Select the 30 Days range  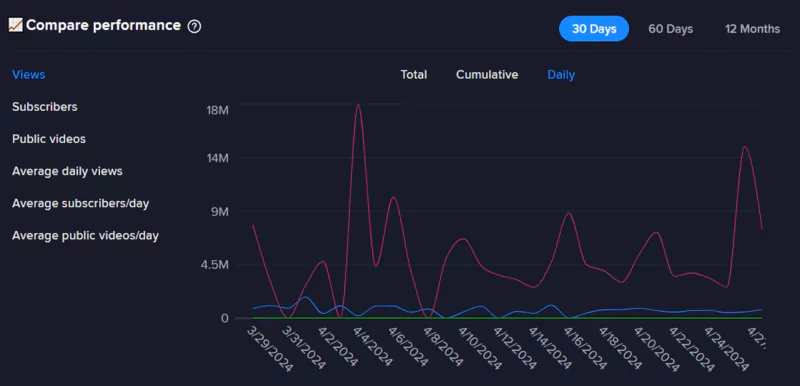tap(594, 29)
